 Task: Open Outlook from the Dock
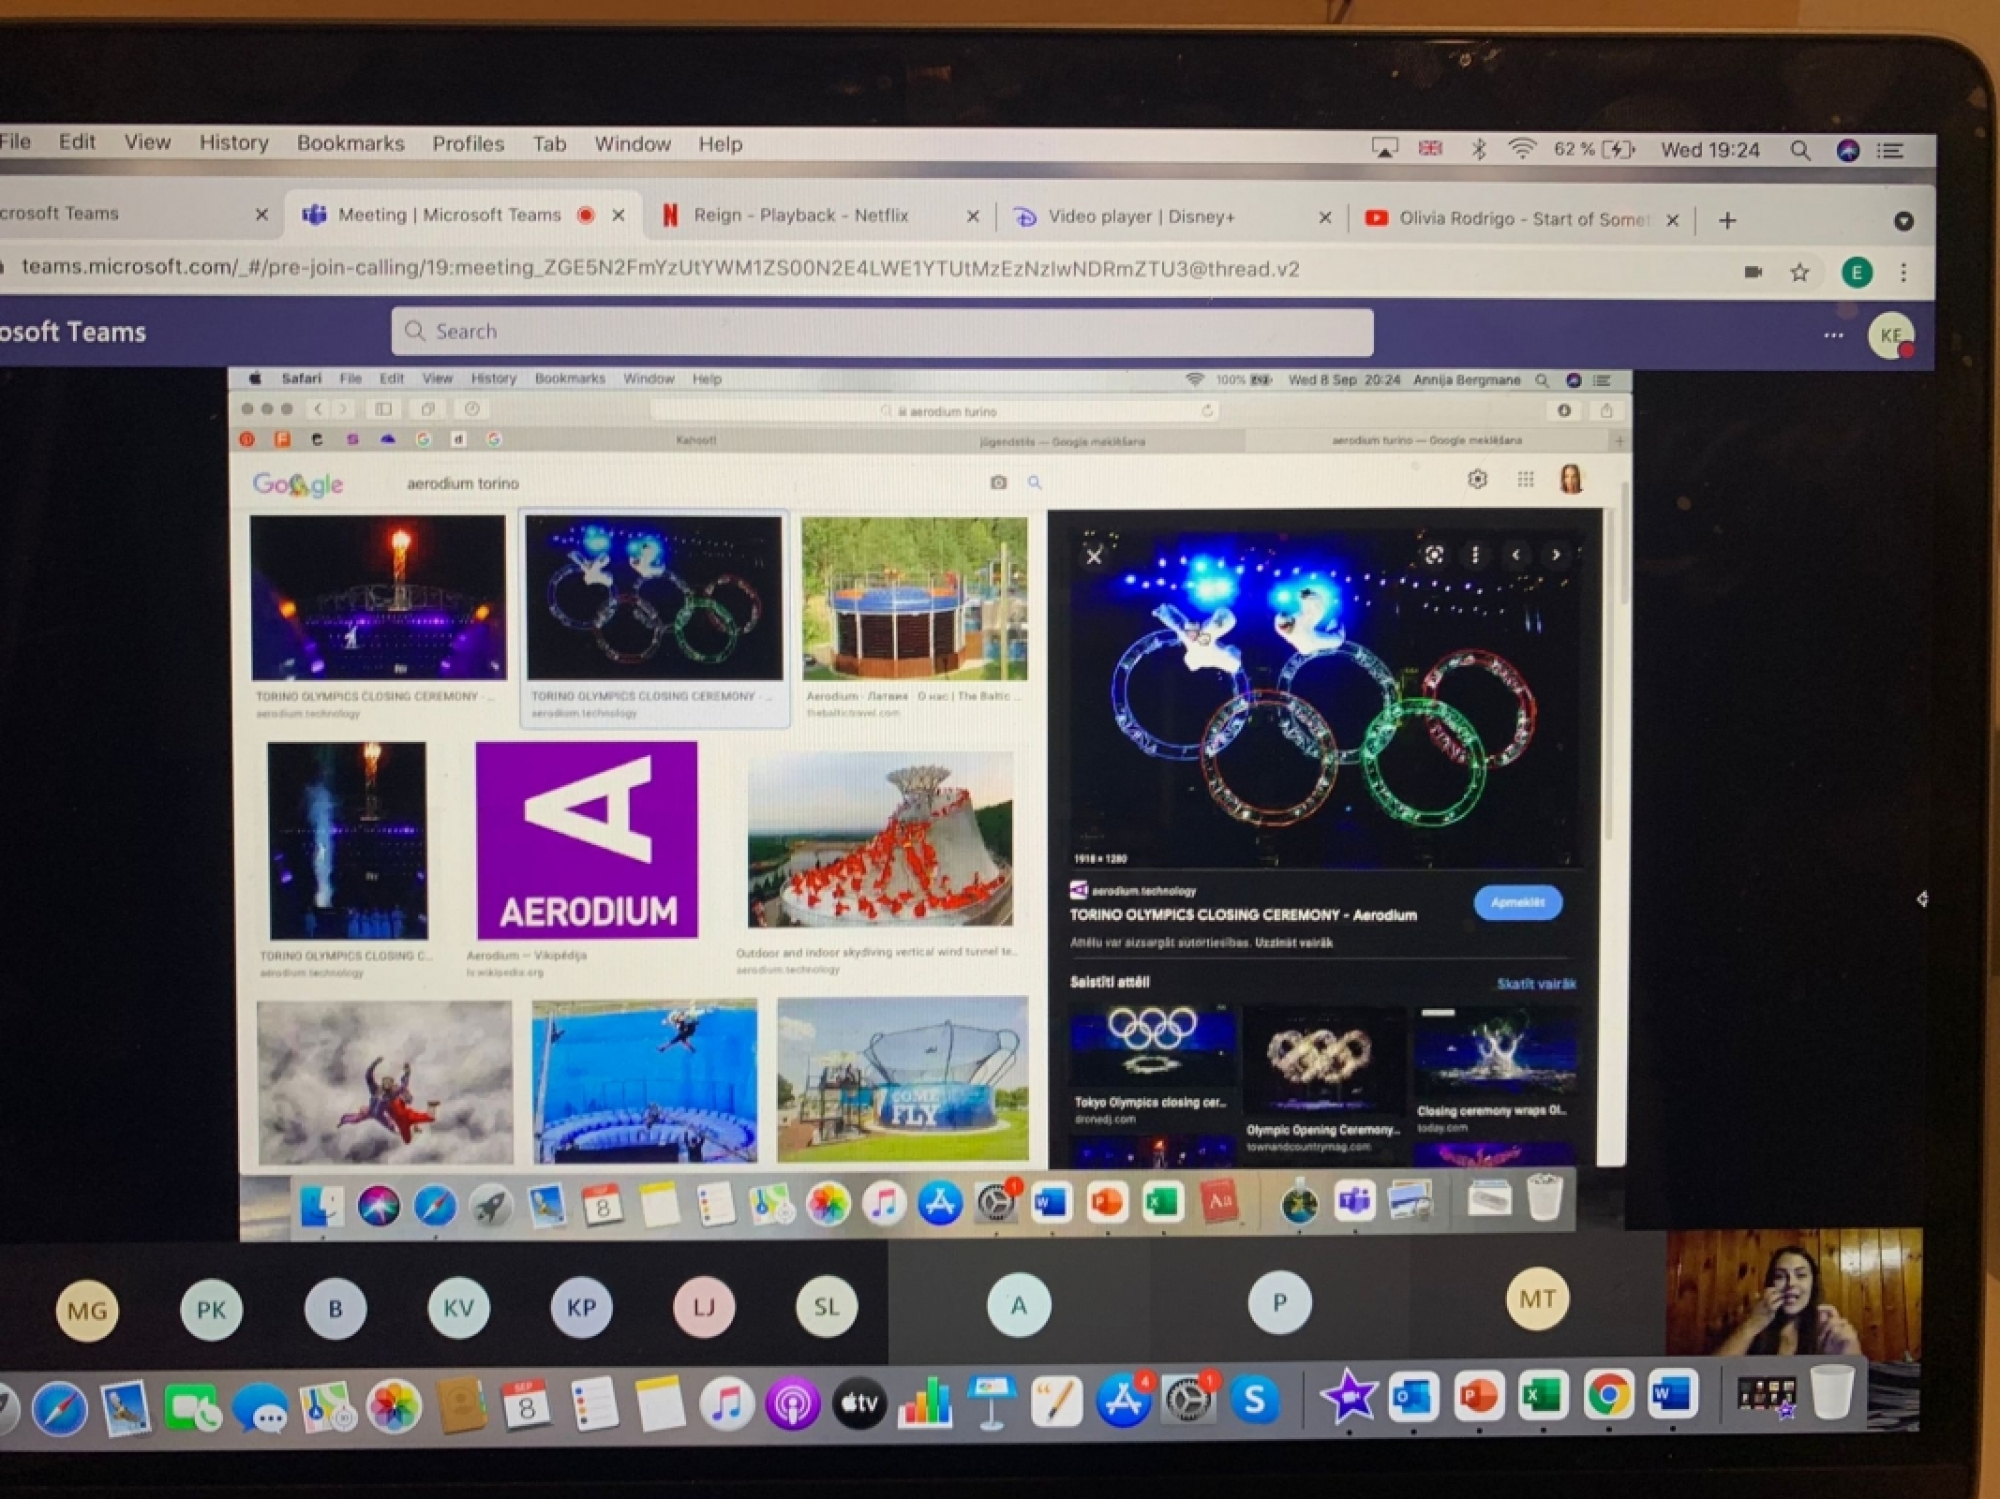(x=1412, y=1396)
